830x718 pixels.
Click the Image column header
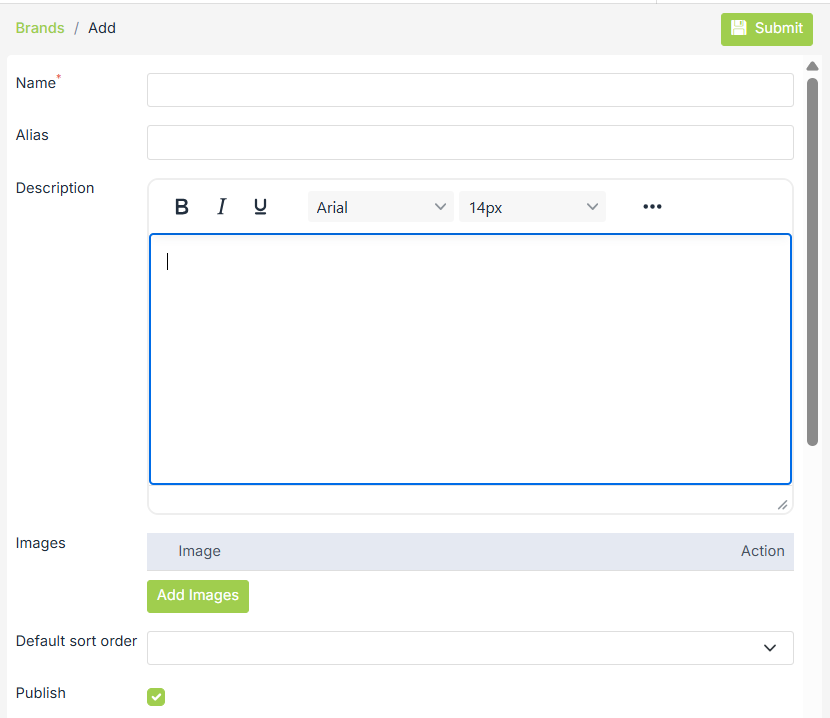click(x=199, y=551)
